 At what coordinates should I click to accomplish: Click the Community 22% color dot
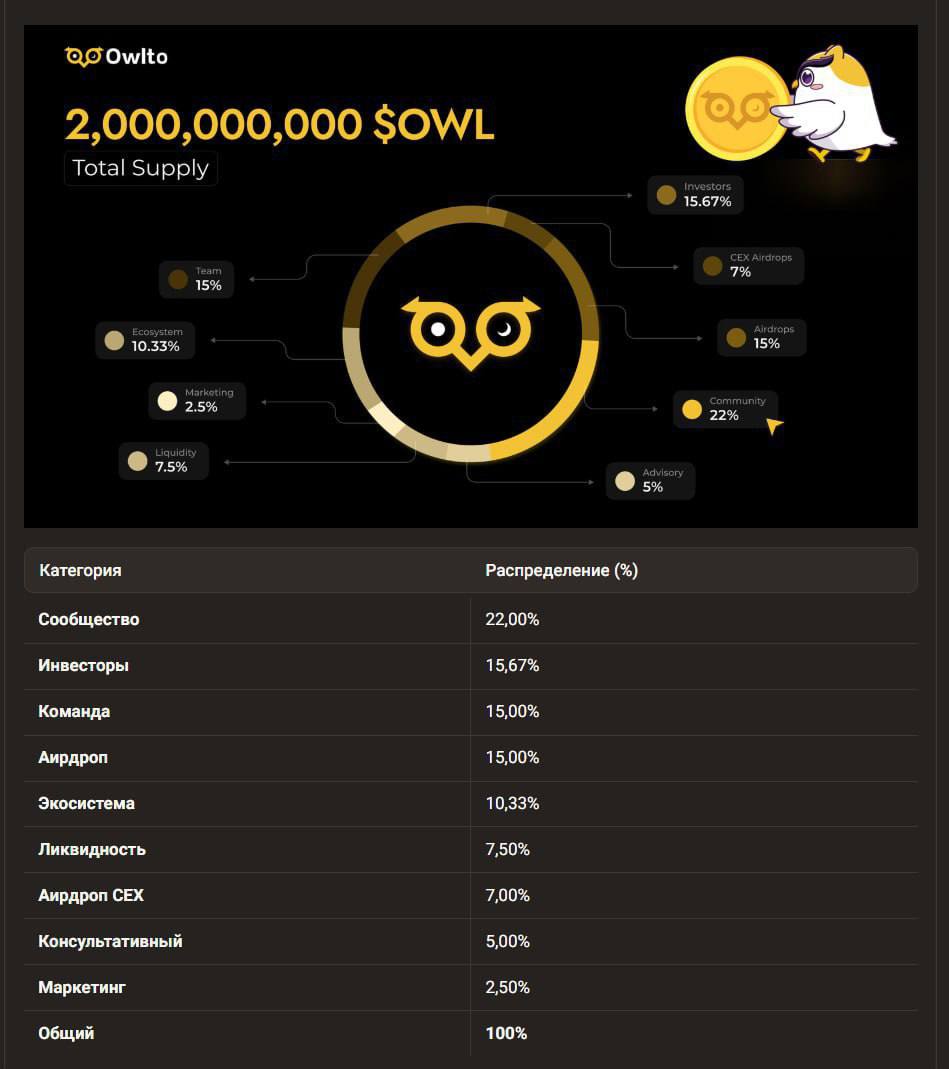[691, 409]
